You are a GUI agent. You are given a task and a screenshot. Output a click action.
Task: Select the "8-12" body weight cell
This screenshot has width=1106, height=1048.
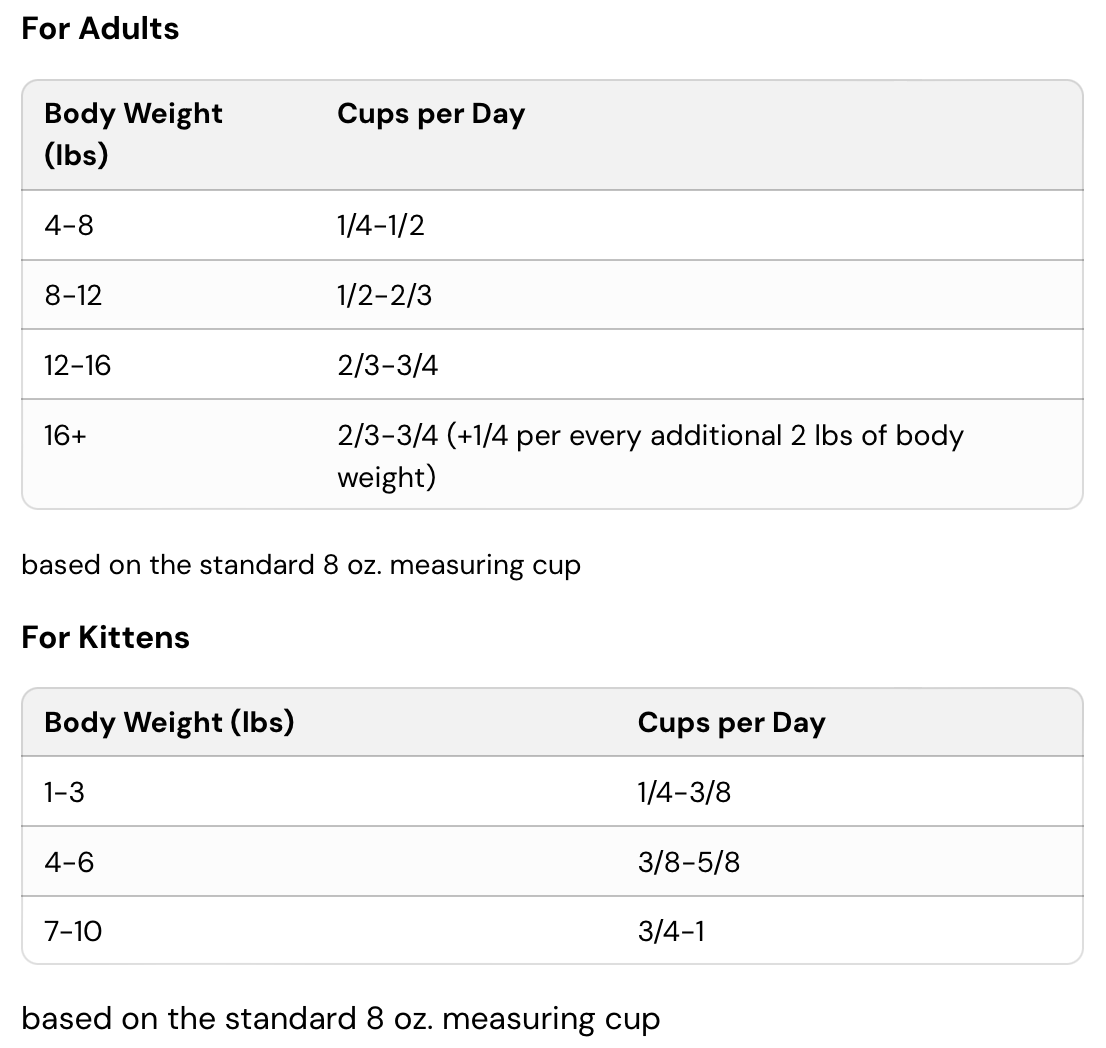73,295
